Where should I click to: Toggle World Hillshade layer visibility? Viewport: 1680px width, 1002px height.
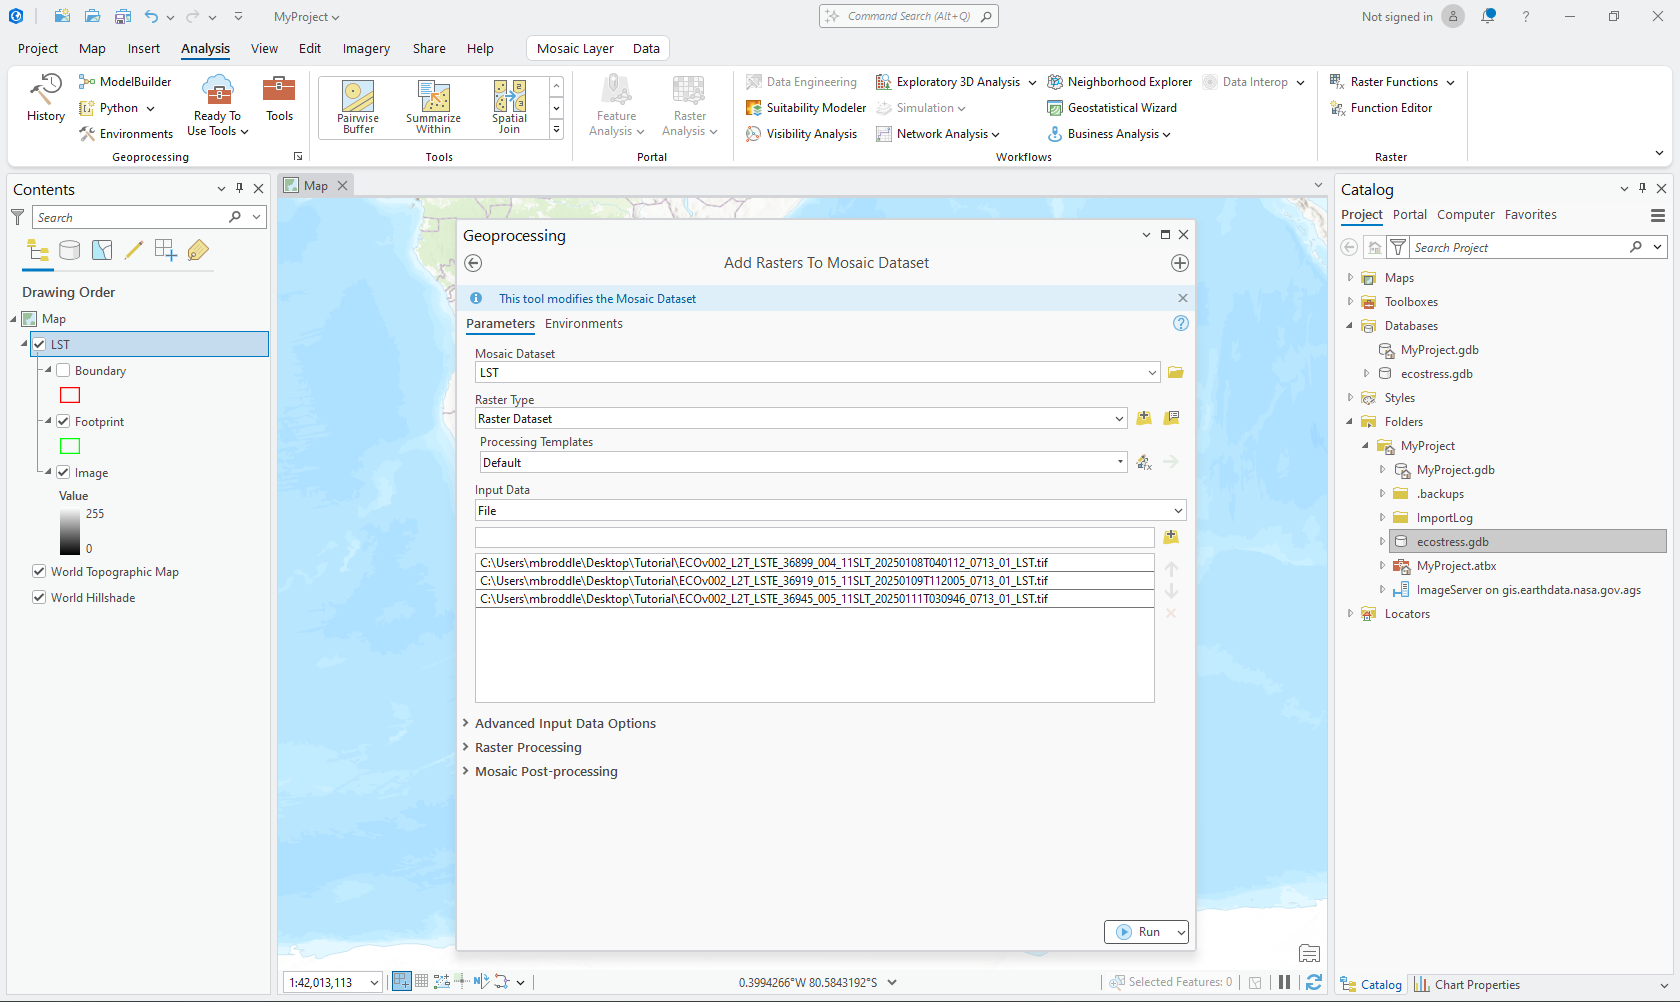pos(39,598)
